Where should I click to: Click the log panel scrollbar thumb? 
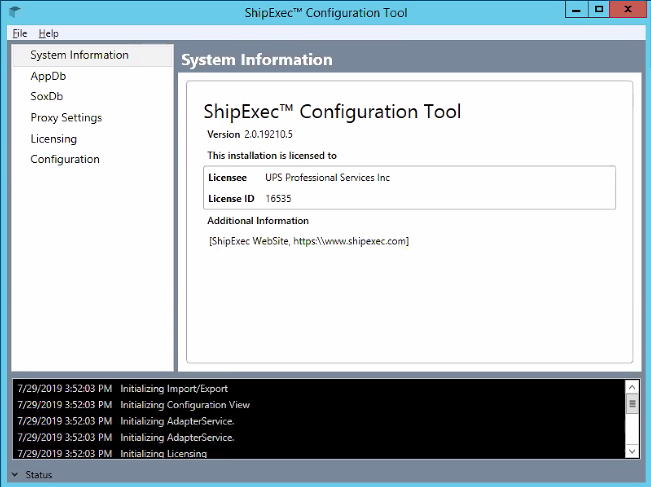click(x=631, y=403)
